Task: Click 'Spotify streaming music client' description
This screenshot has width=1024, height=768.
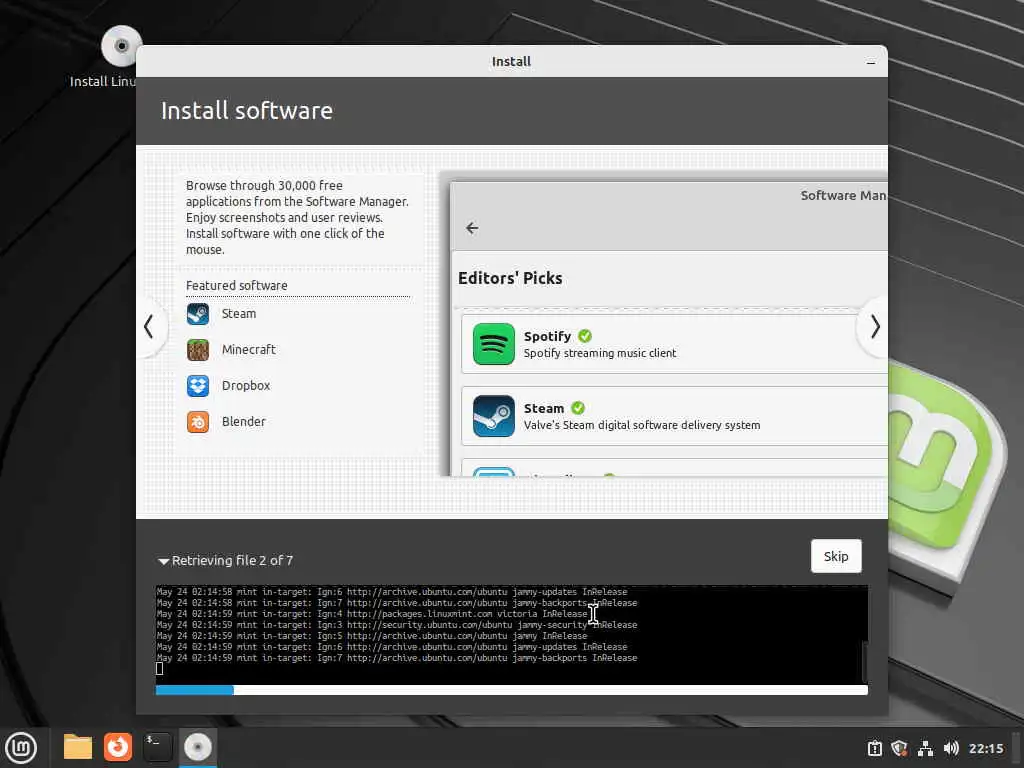Action: tap(600, 353)
